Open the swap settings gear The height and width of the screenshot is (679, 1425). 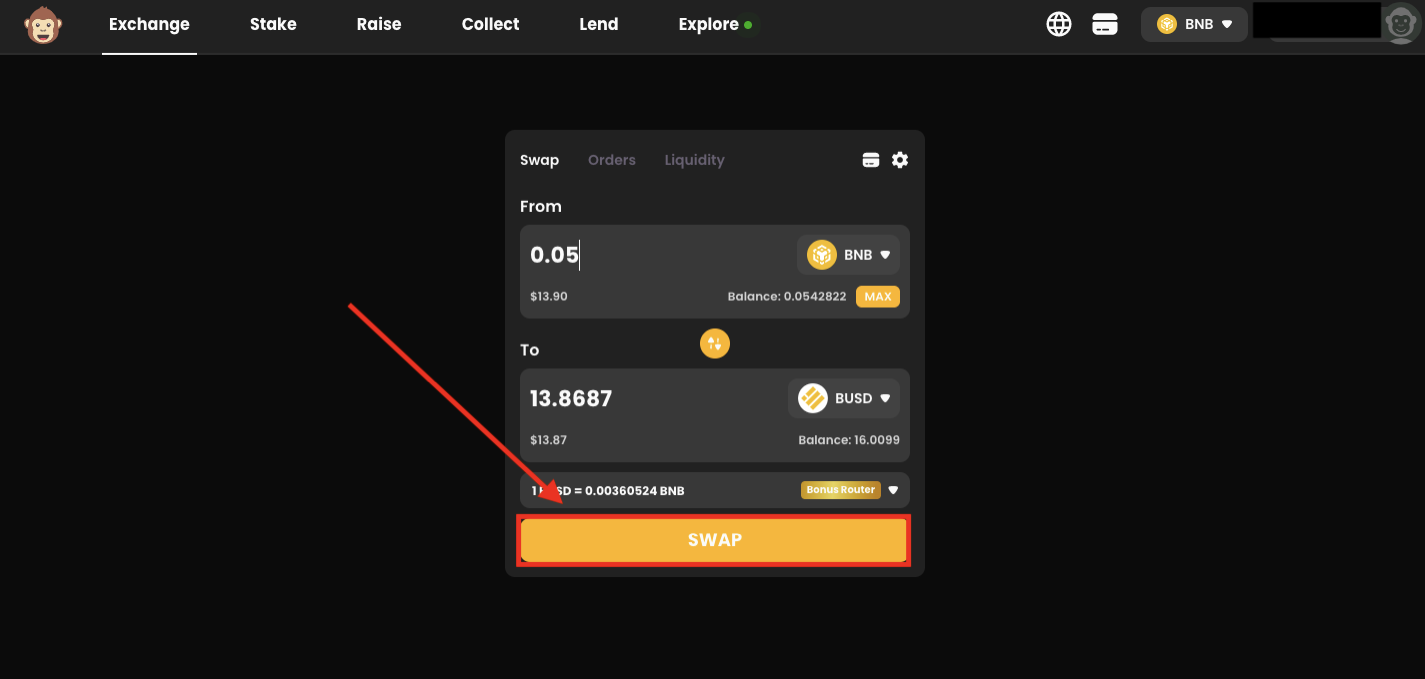point(899,160)
